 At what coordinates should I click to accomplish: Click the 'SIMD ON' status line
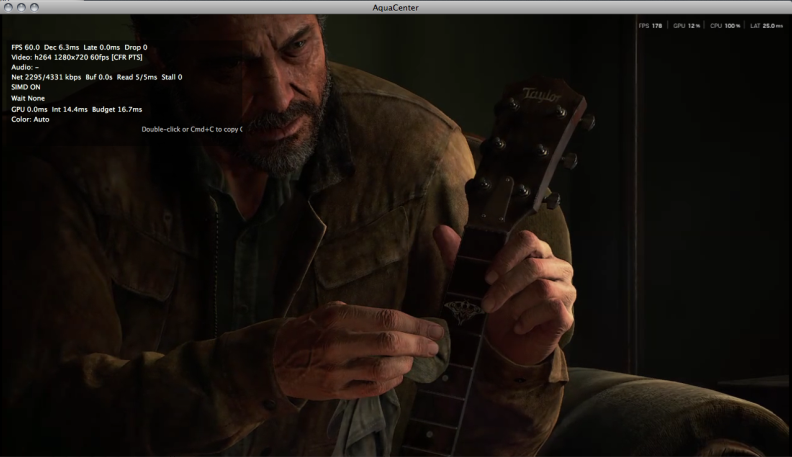[x=26, y=87]
